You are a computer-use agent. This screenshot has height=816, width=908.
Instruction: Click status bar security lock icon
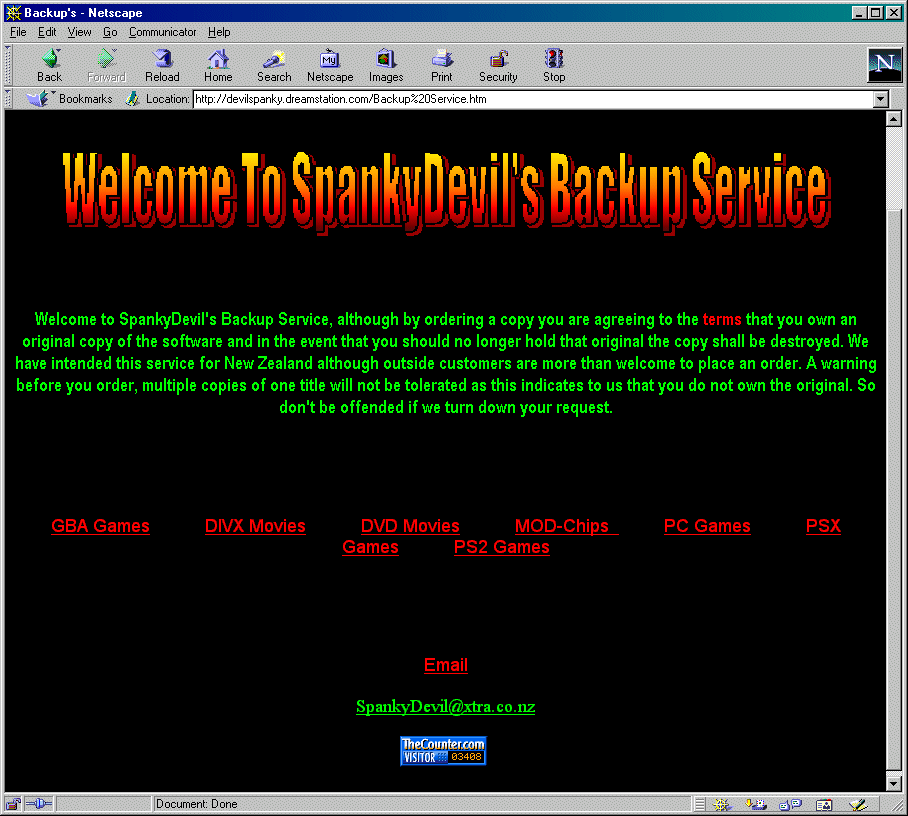tap(13, 804)
